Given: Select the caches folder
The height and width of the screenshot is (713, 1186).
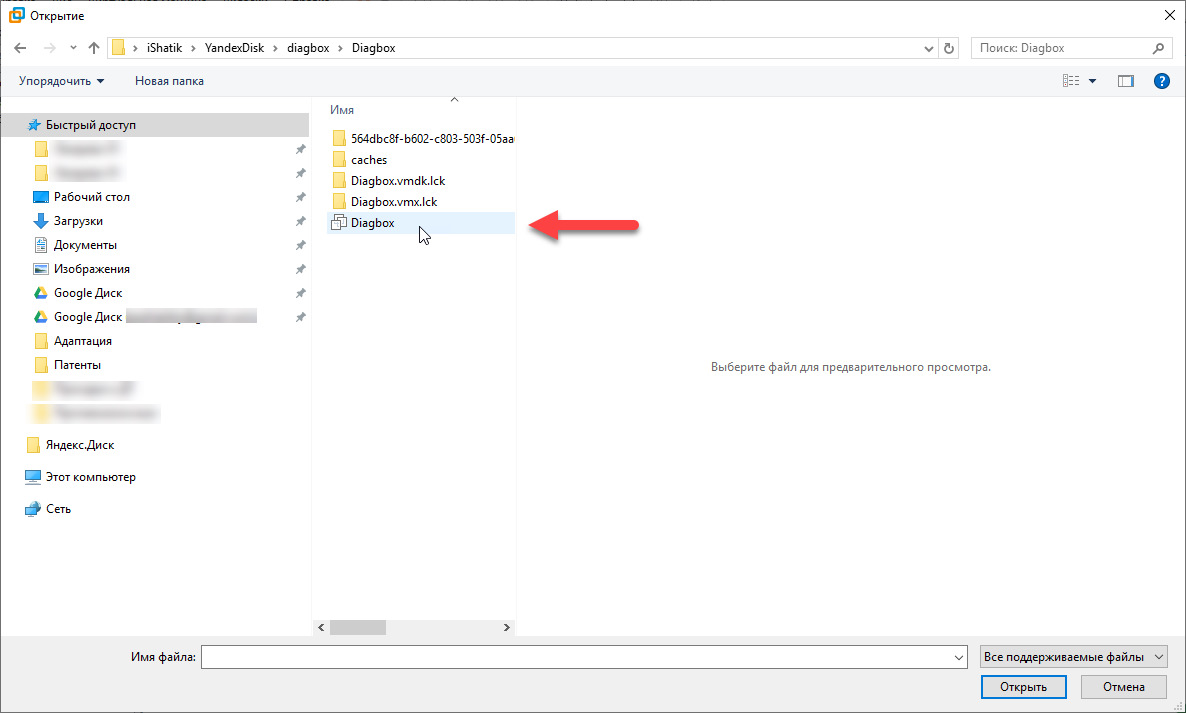Looking at the screenshot, I should [x=360, y=160].
